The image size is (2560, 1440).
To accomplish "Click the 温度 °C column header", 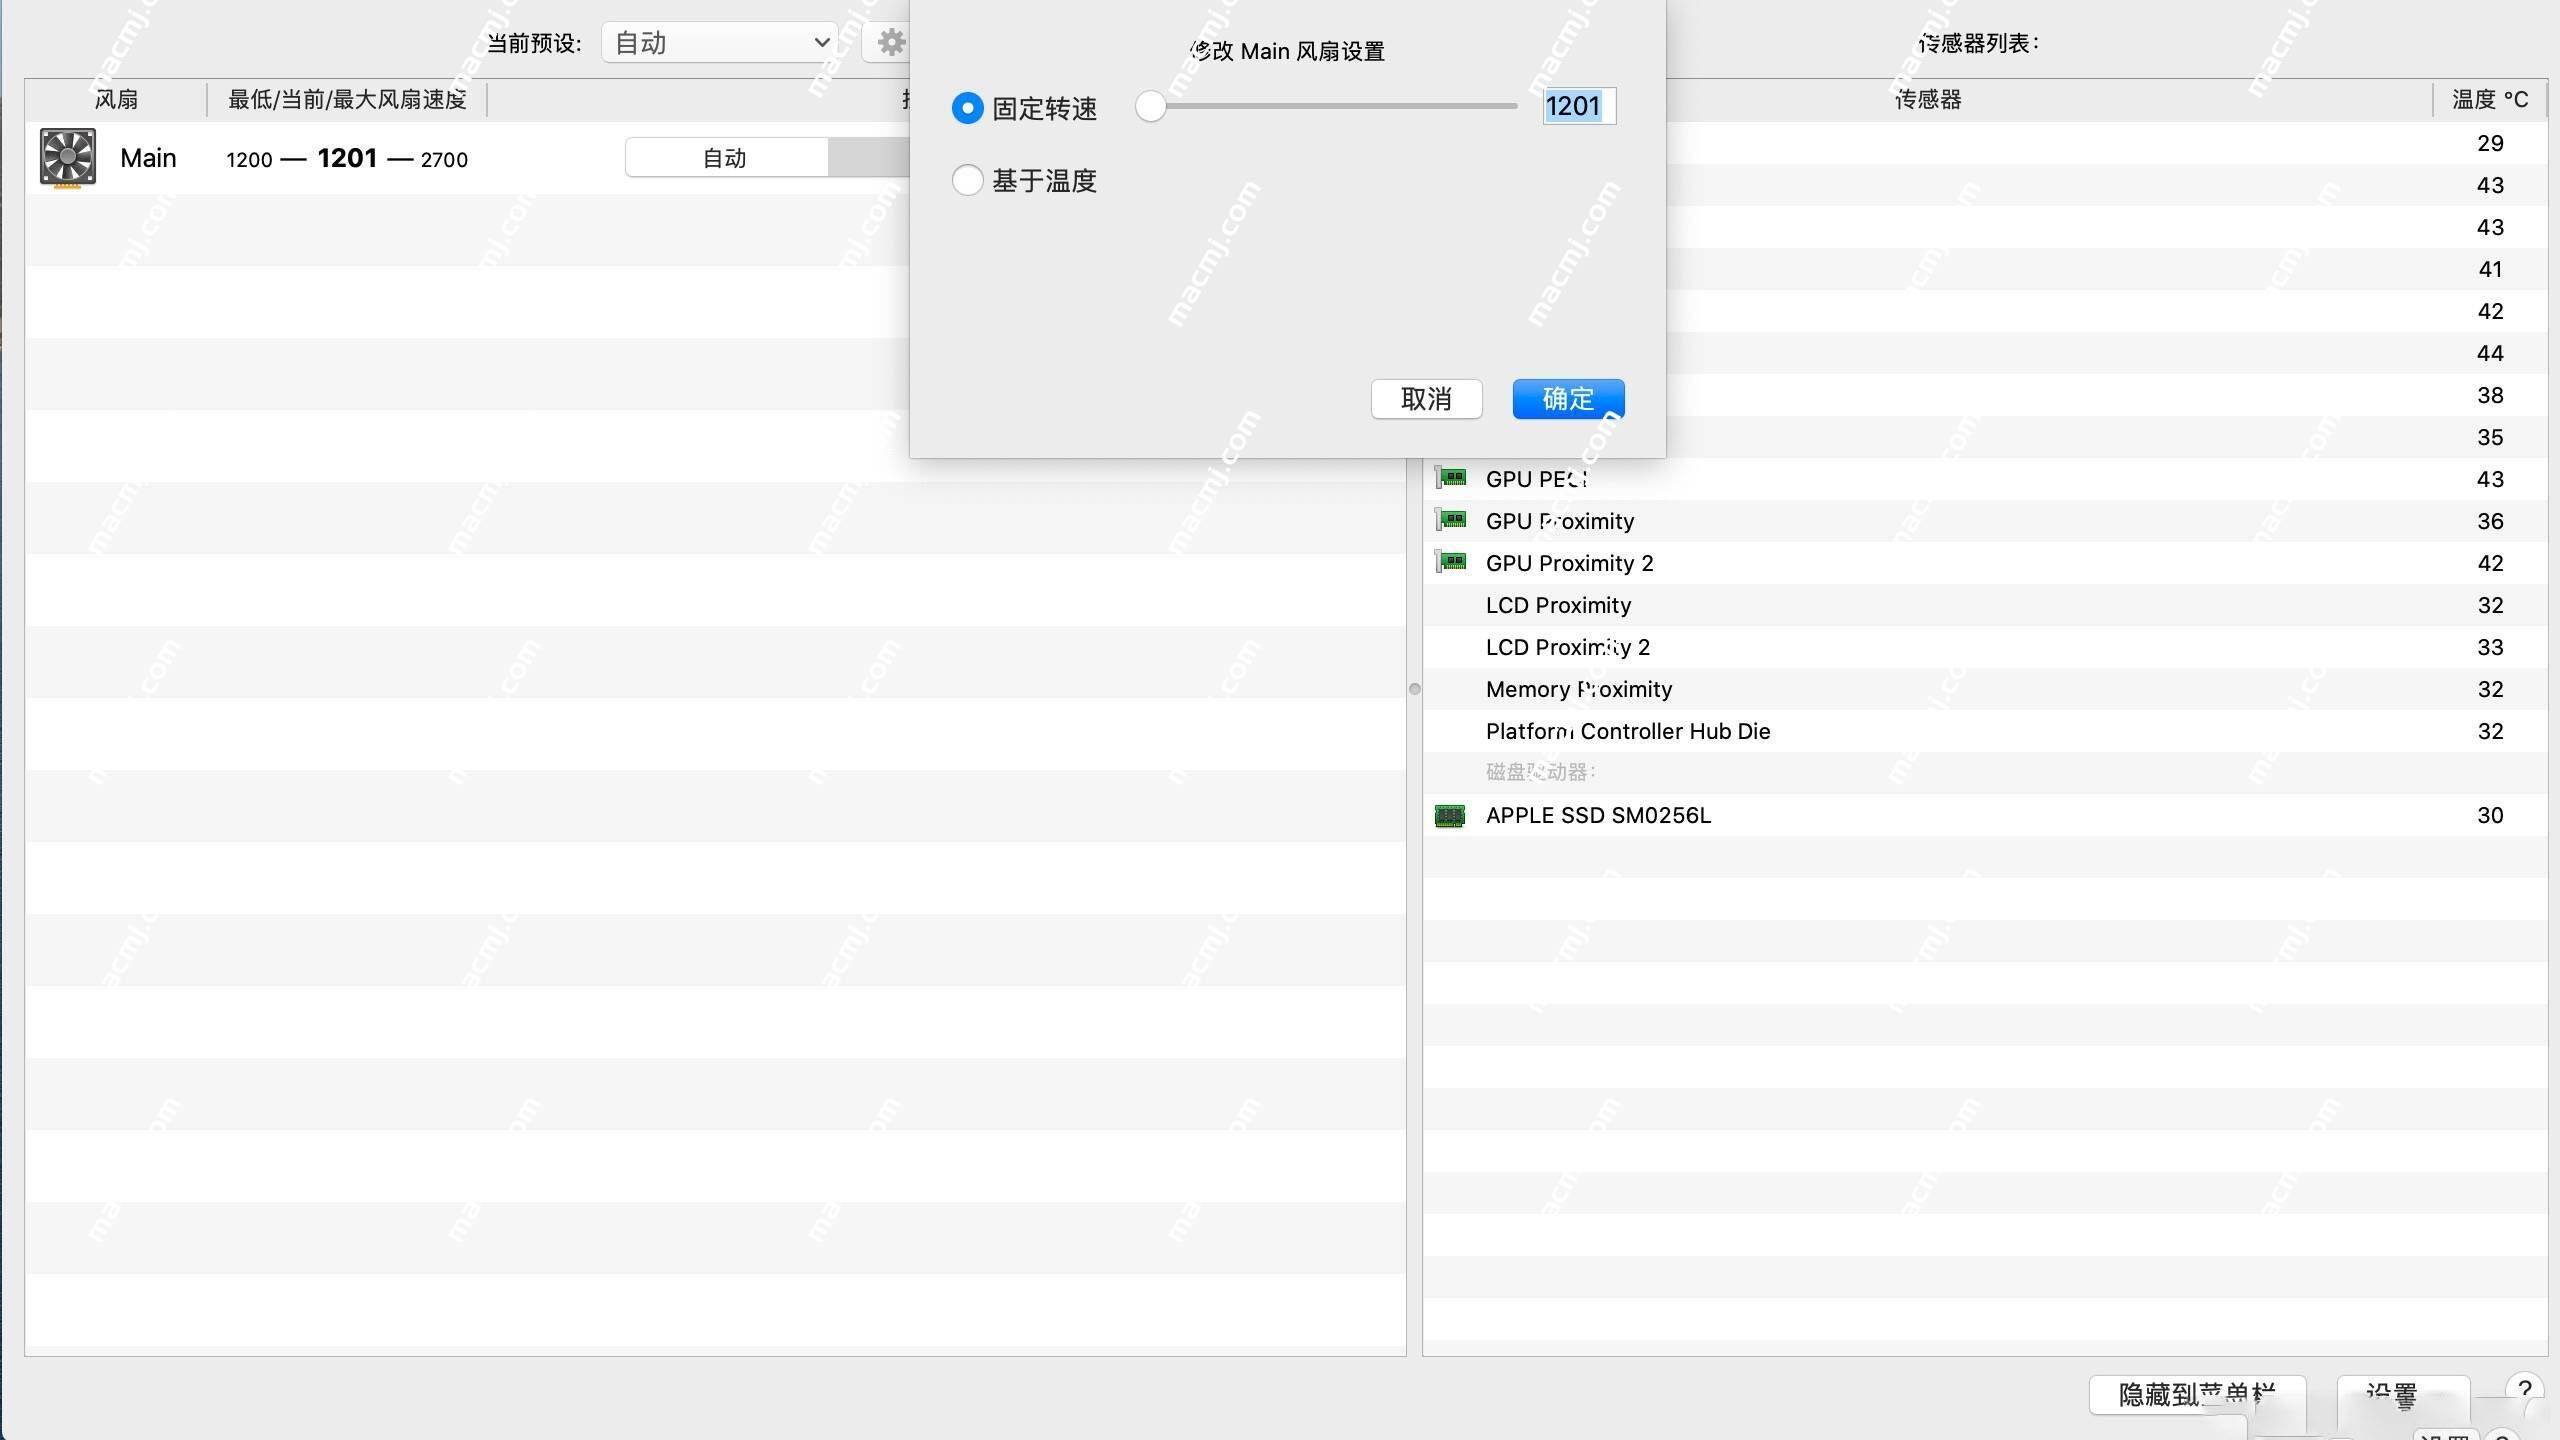I will click(x=2490, y=100).
